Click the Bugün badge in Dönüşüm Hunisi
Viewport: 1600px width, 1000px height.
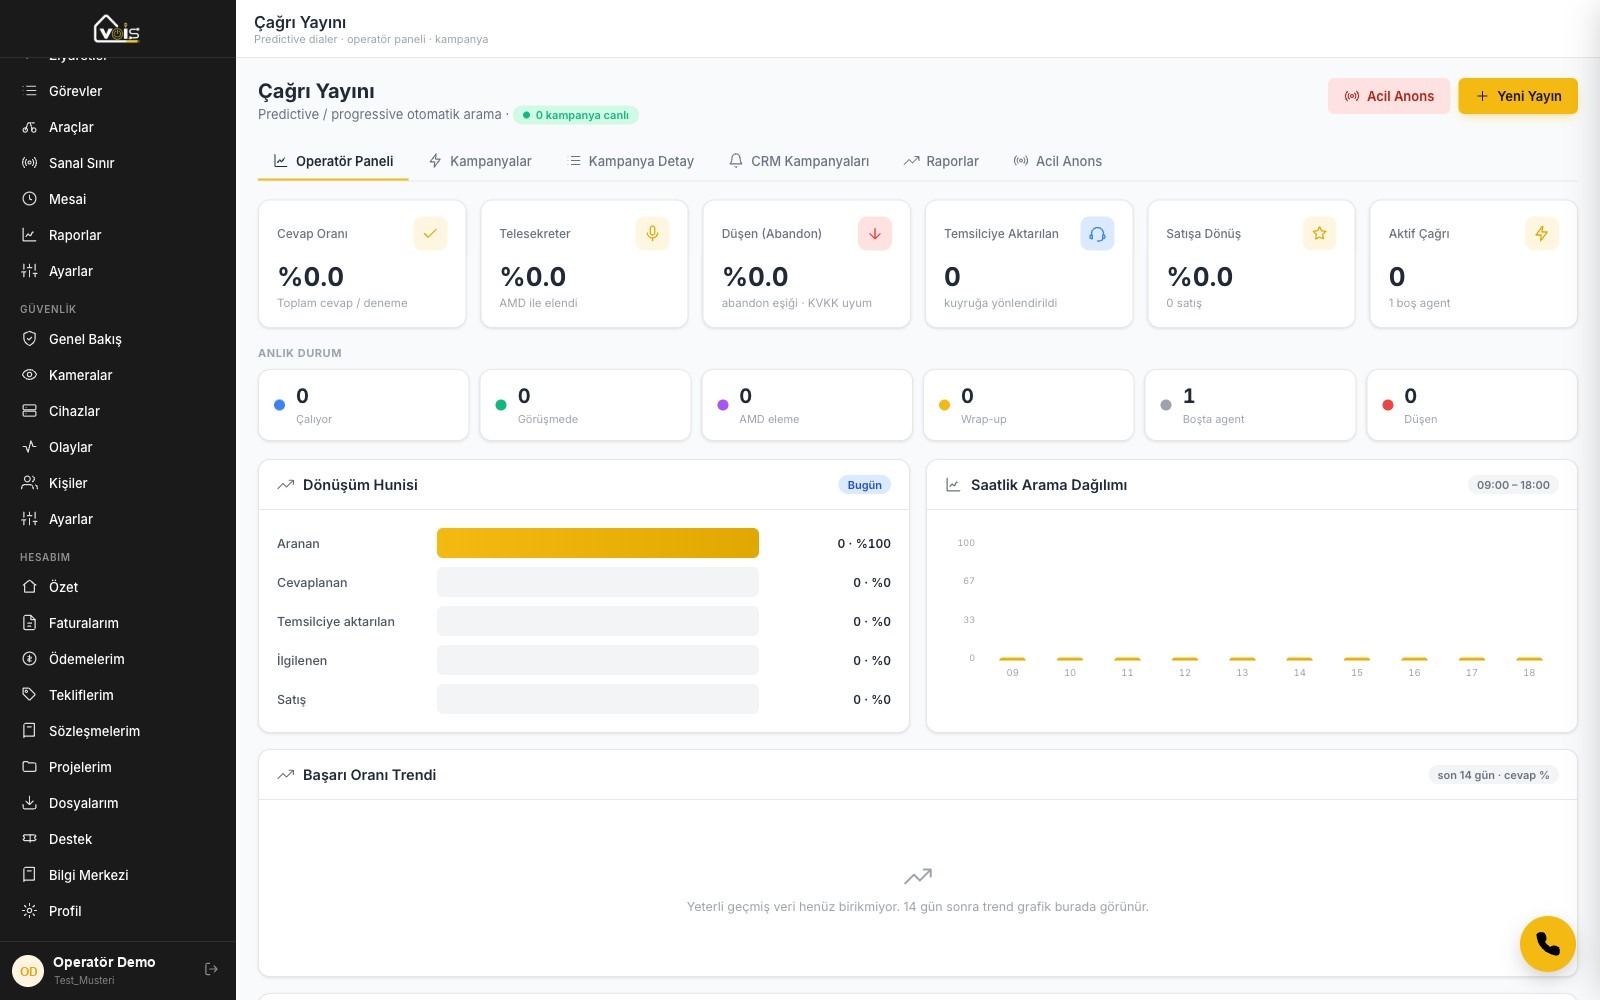[x=865, y=485]
